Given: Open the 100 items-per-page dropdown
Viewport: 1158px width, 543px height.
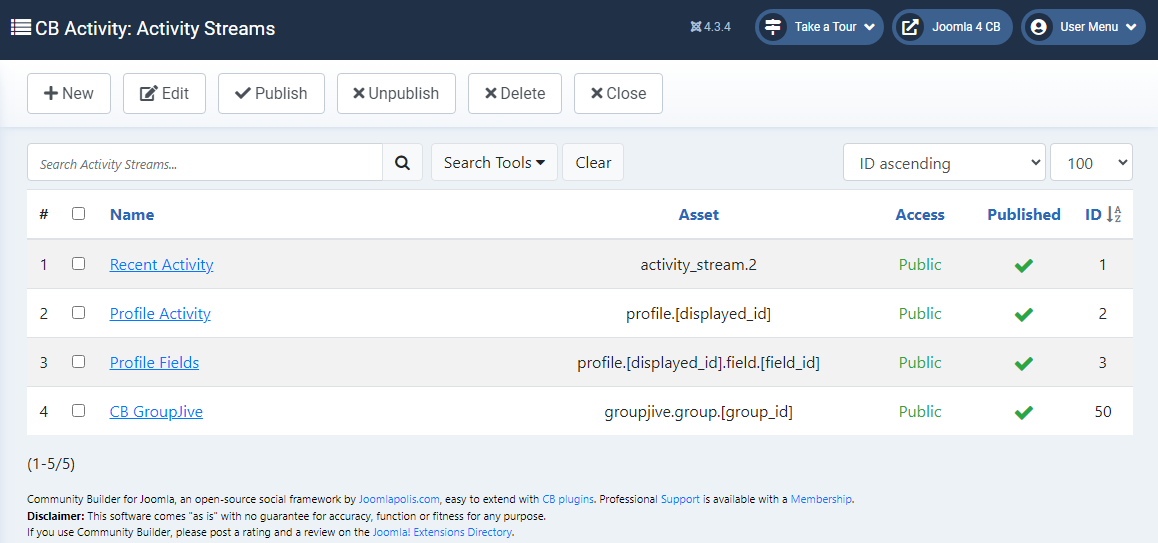Looking at the screenshot, I should click(x=1091, y=163).
